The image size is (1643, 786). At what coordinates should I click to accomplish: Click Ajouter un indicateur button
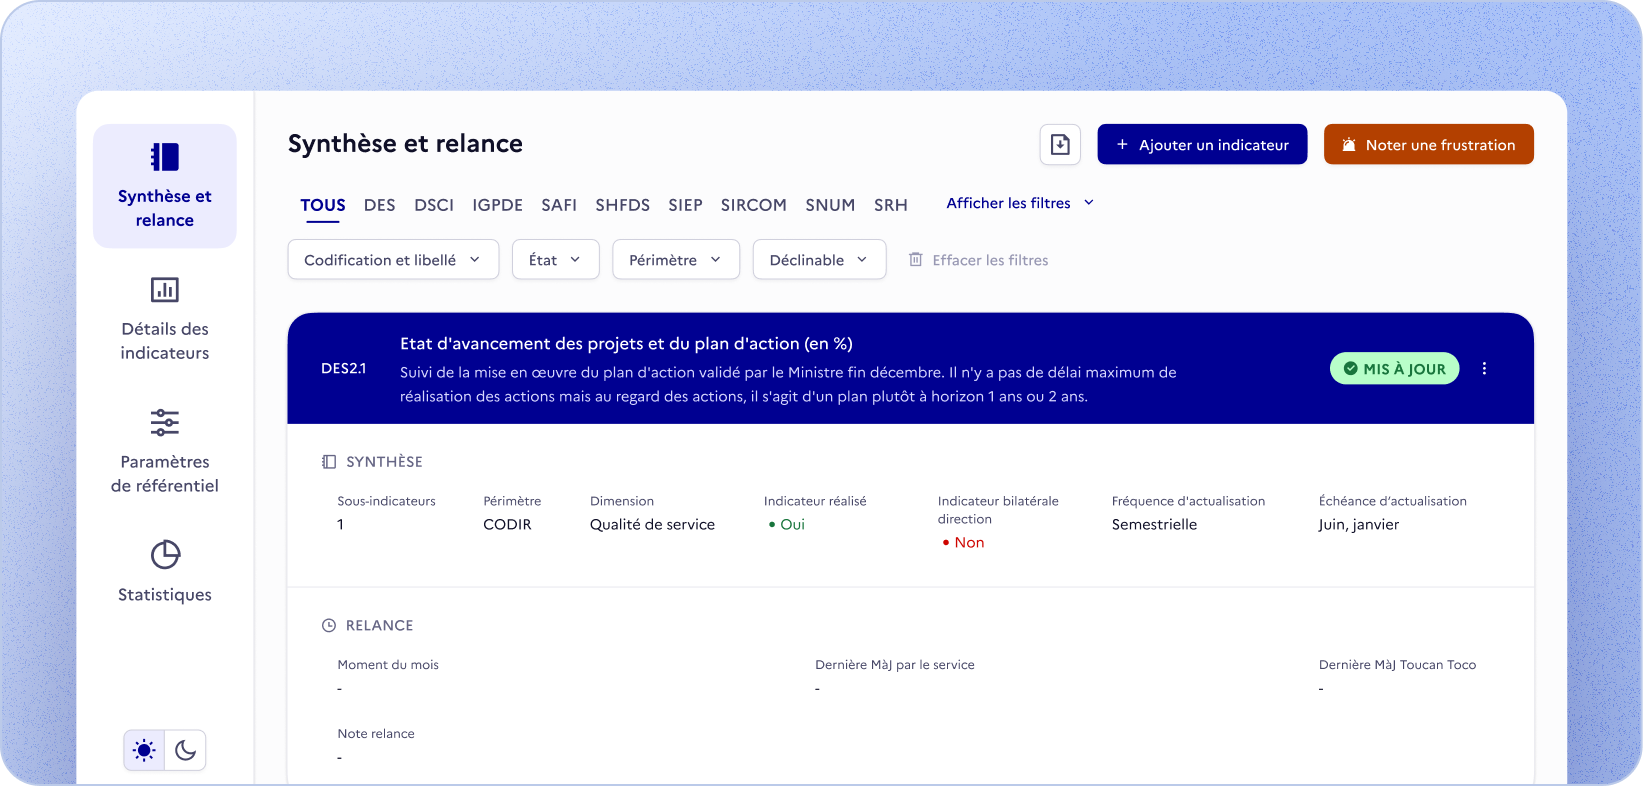pos(1202,145)
